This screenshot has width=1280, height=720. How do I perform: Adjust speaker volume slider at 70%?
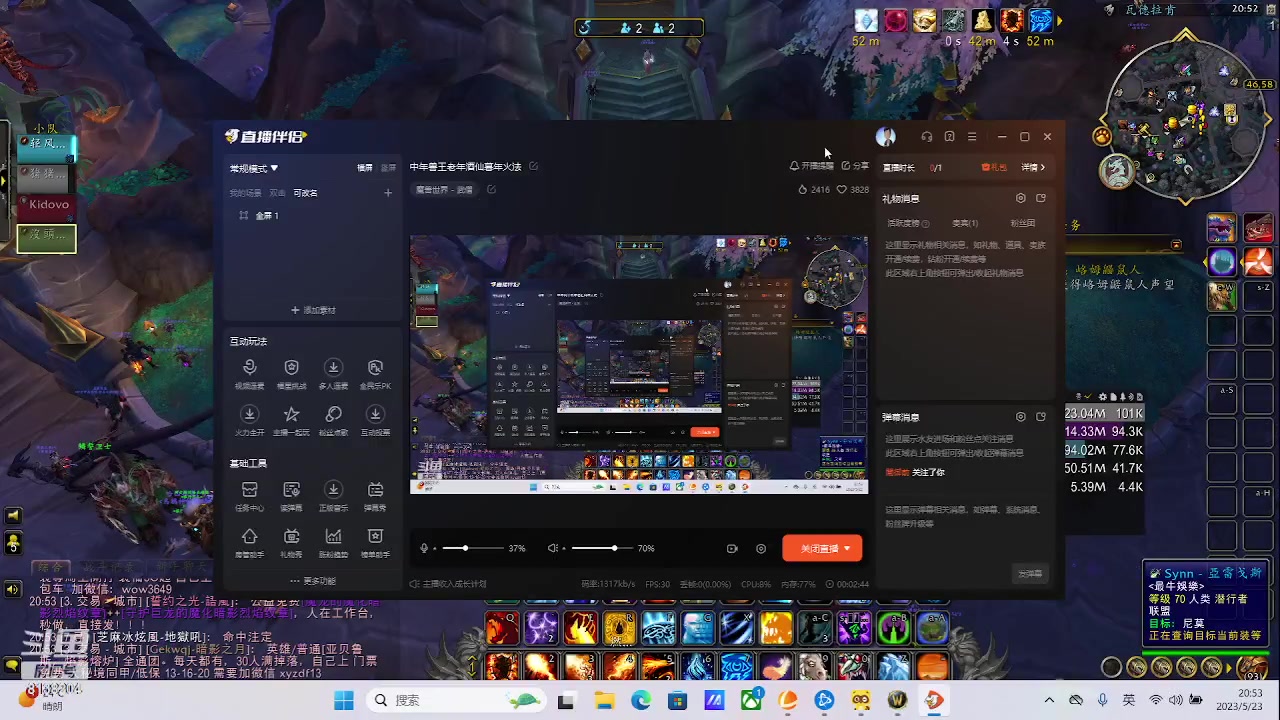tap(600, 548)
